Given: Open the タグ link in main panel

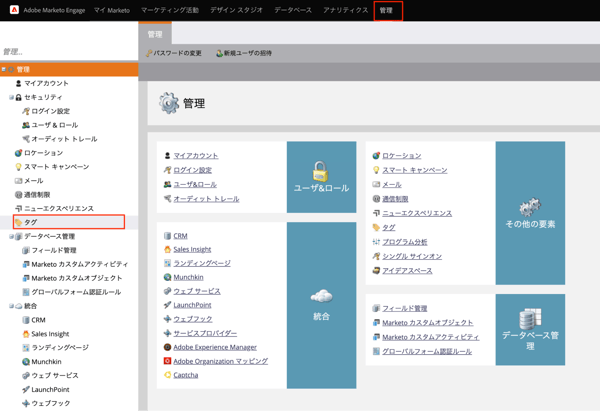Looking at the screenshot, I should click(x=389, y=228).
